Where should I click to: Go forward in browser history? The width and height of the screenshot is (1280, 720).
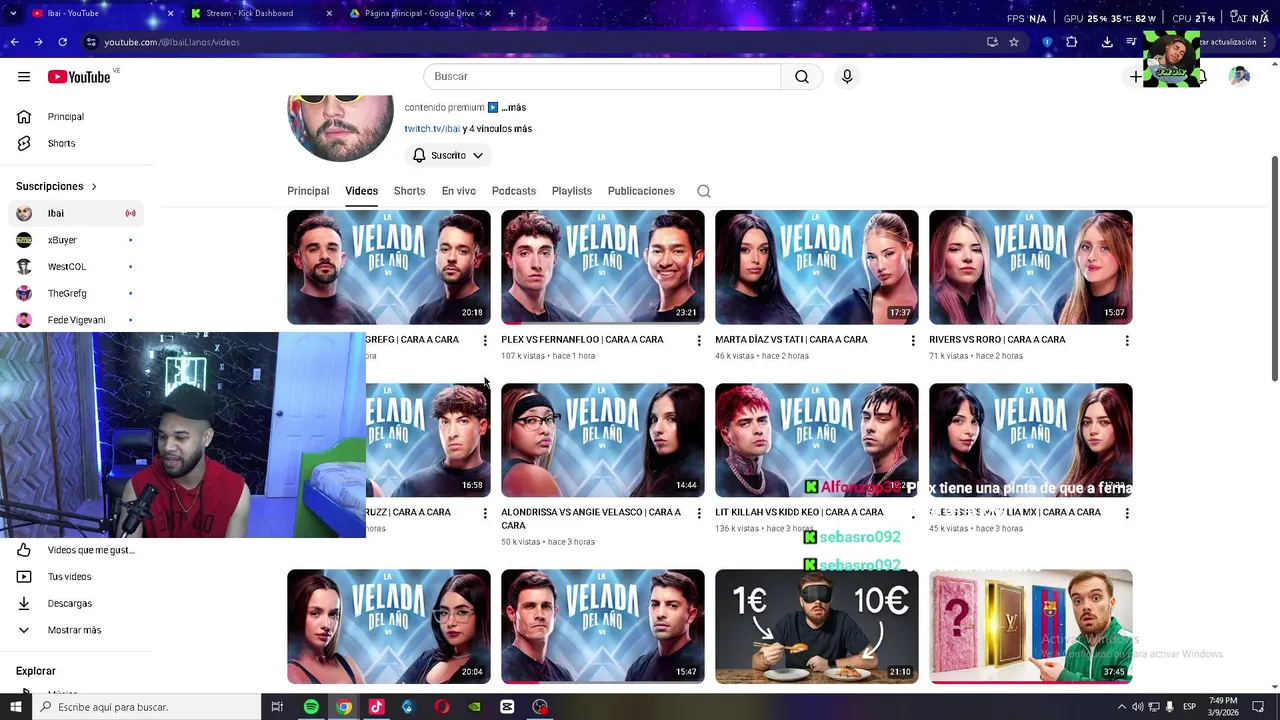click(x=38, y=42)
